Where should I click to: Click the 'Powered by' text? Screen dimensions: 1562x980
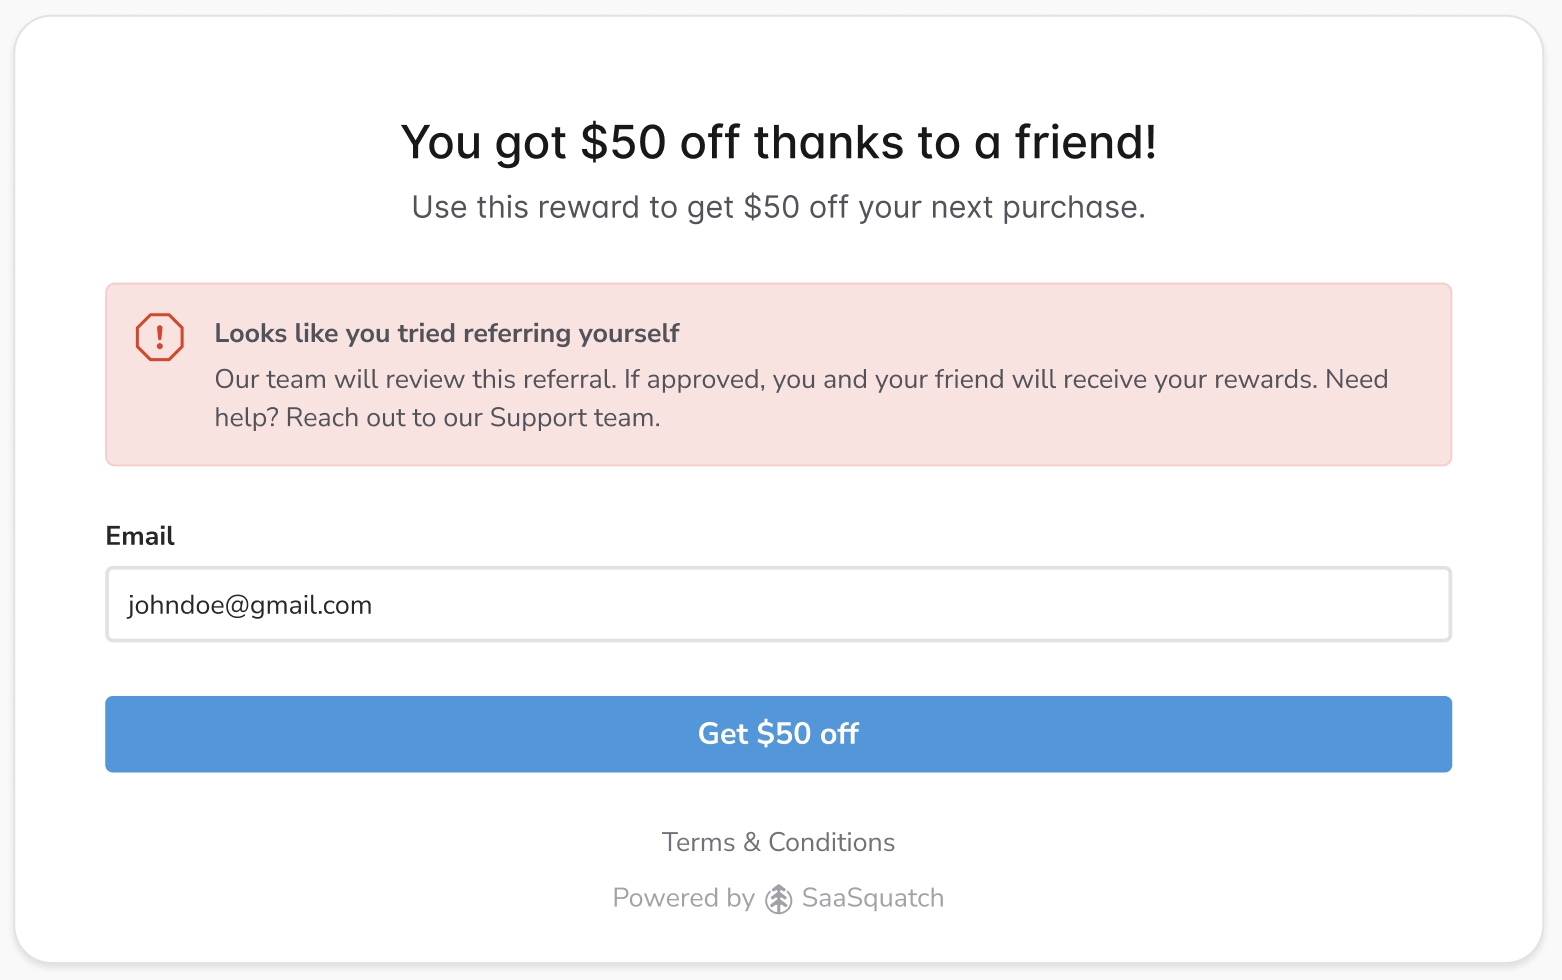(683, 898)
